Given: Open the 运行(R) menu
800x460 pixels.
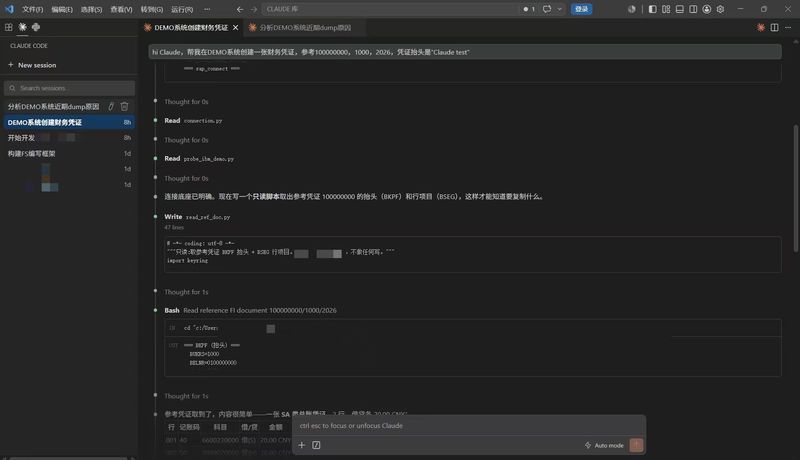Looking at the screenshot, I should click(182, 9).
